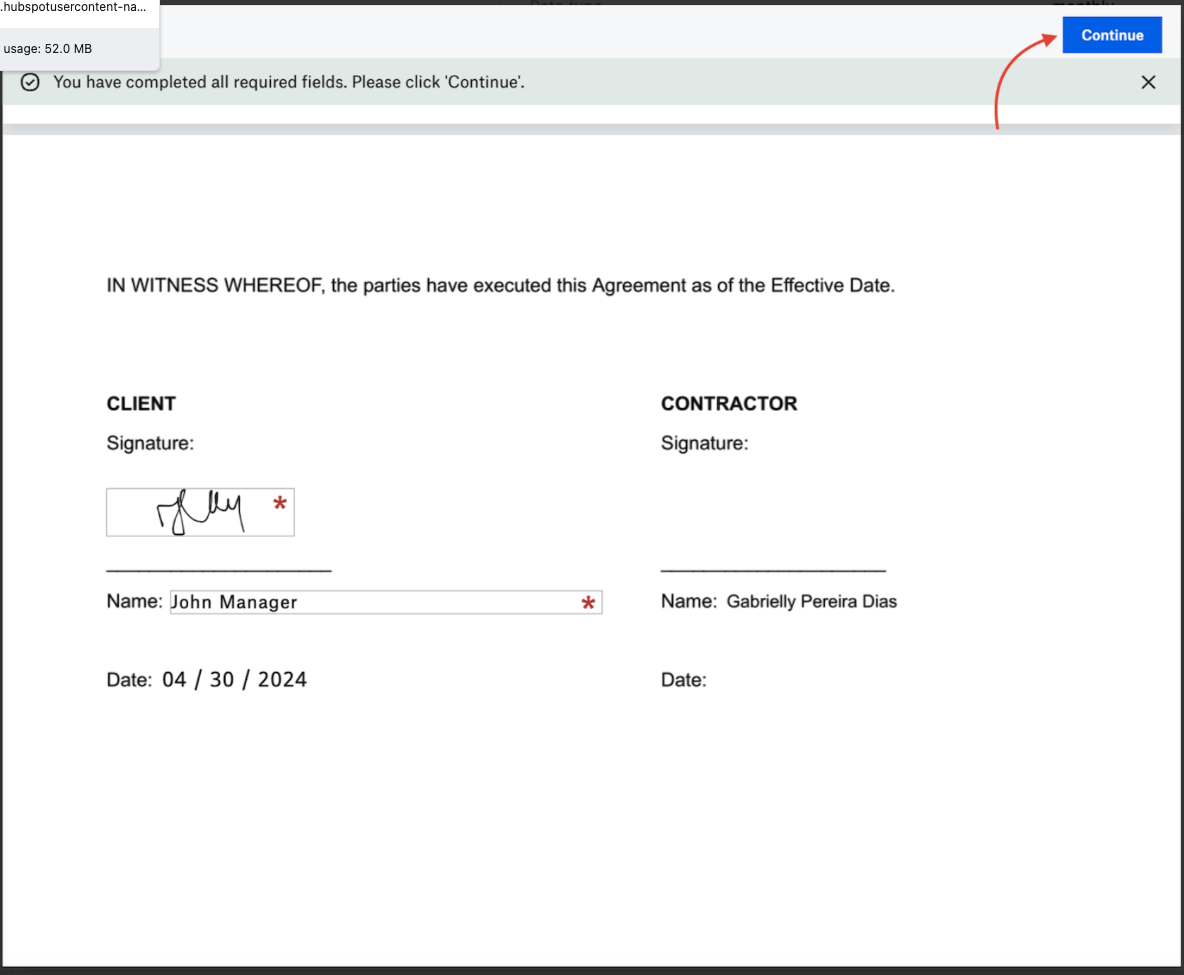The image size is (1184, 975).
Task: Click the CONTRACTOR heading
Action: click(x=729, y=403)
